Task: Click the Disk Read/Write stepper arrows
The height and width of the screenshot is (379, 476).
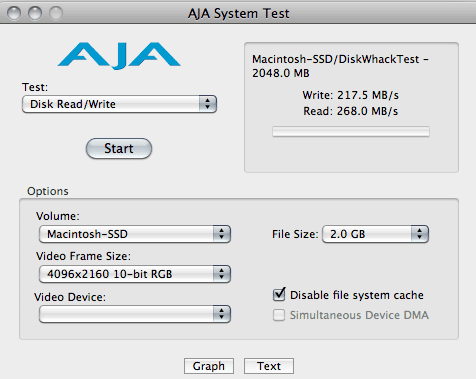Action: [207, 104]
